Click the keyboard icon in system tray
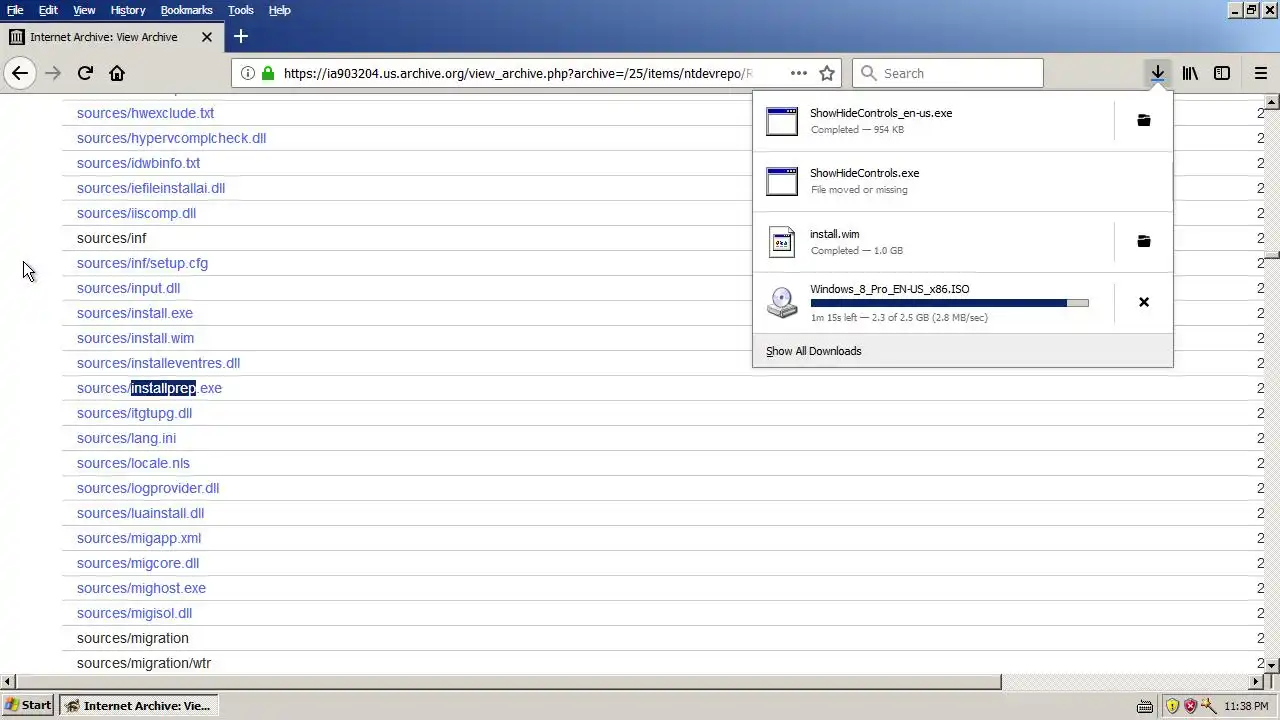The width and height of the screenshot is (1280, 720). (x=1145, y=706)
